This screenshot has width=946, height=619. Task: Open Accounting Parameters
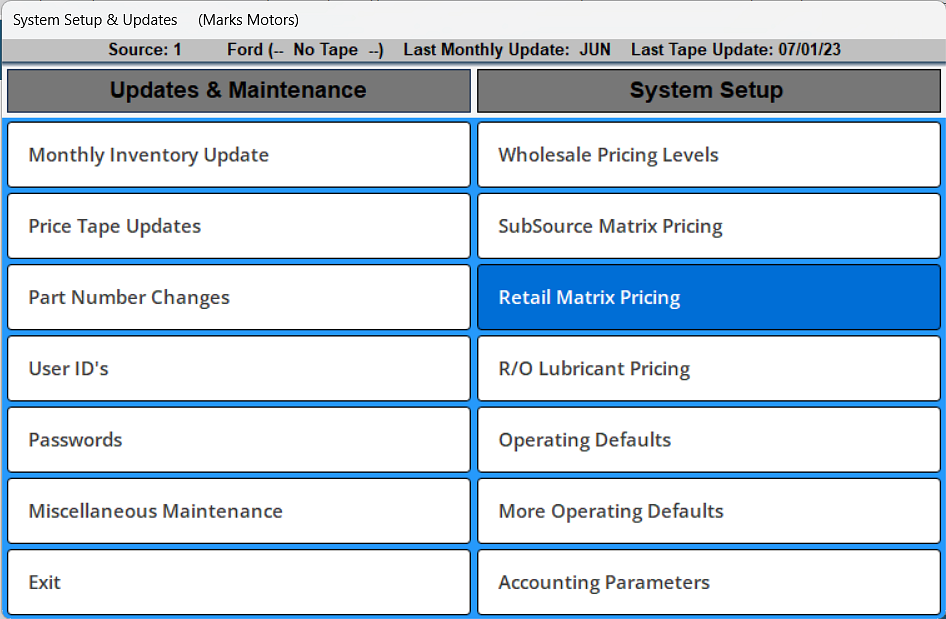[x=708, y=581]
